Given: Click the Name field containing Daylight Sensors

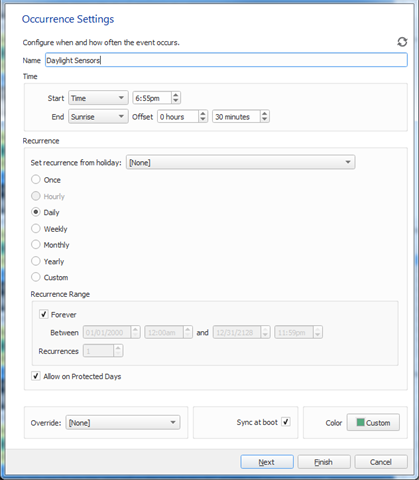Looking at the screenshot, I should pos(226,60).
